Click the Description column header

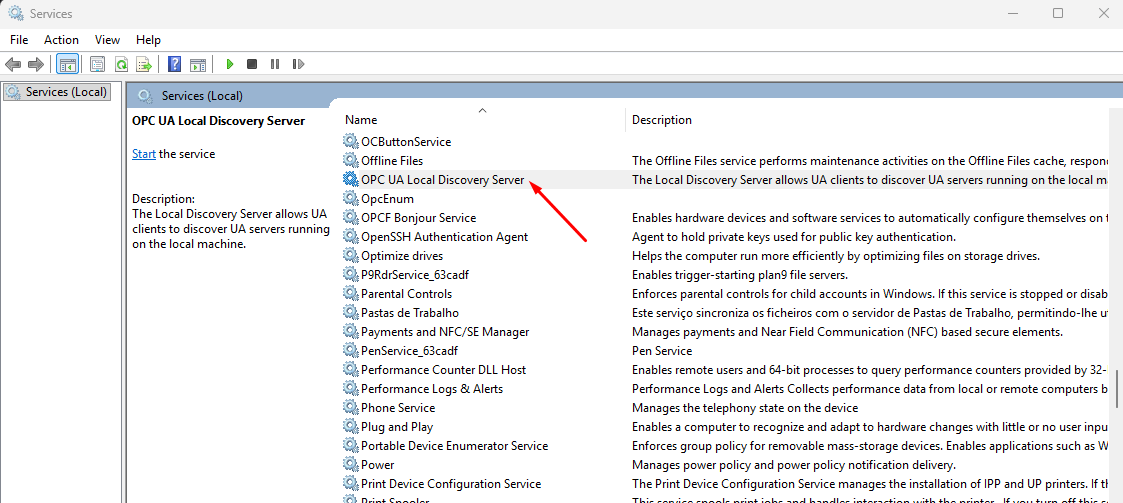pyautogui.click(x=662, y=120)
